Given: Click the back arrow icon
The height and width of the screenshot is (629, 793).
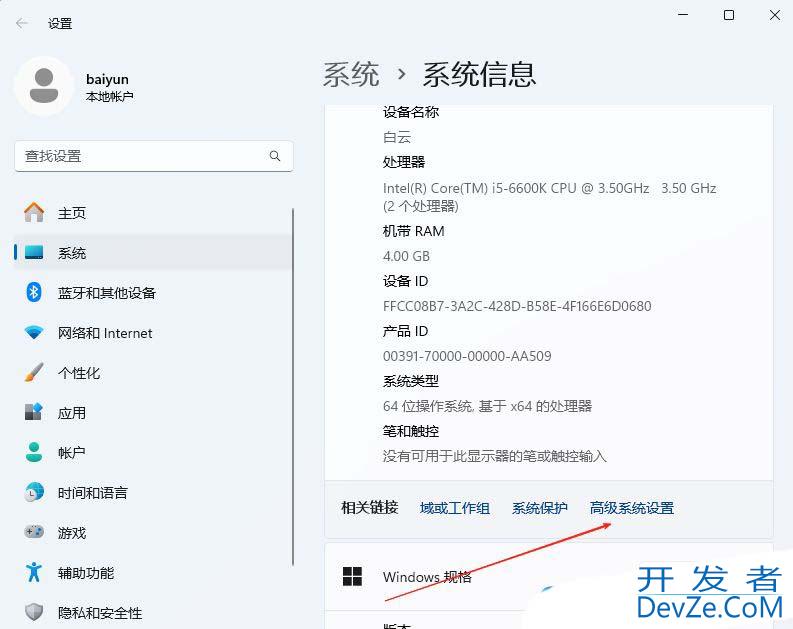Looking at the screenshot, I should coord(22,23).
